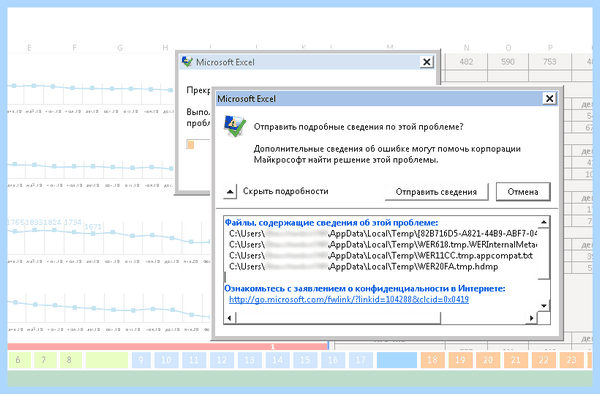This screenshot has height=394, width=600.
Task: Select column header O
Action: pos(508,48)
